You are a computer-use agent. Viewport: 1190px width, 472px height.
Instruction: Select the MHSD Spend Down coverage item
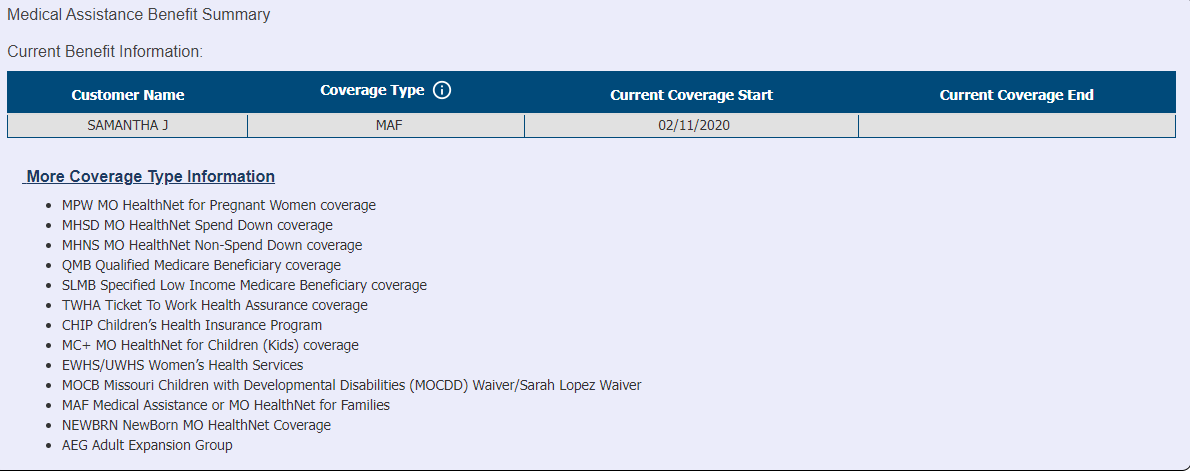197,225
